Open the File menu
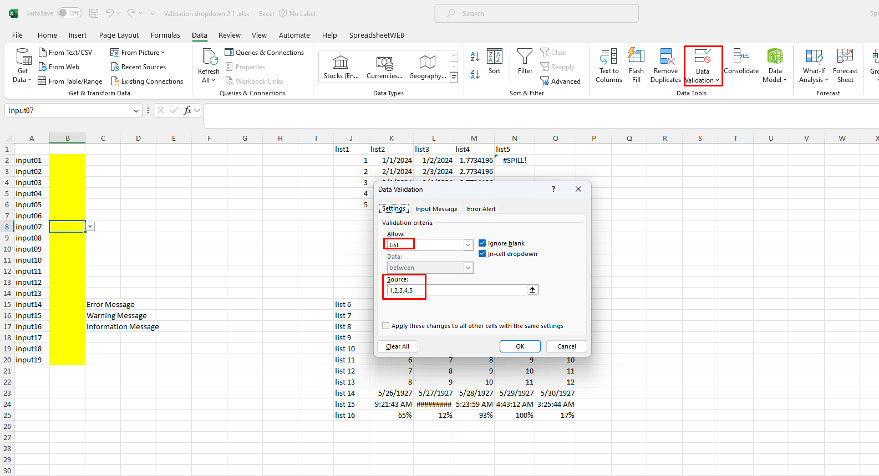 pyautogui.click(x=17, y=35)
